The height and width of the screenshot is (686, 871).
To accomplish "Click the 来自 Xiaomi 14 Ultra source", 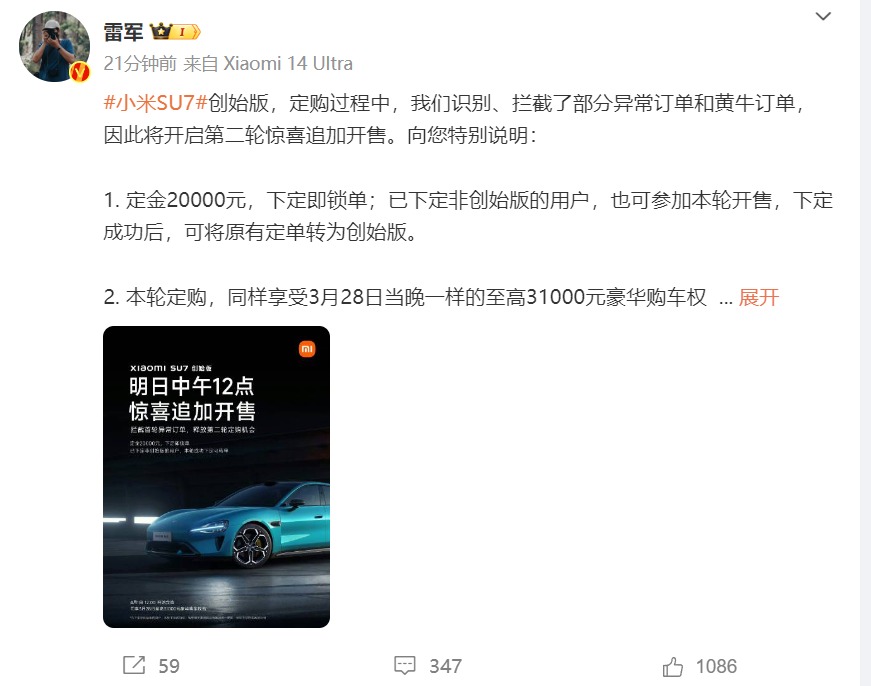I will coord(268,63).
